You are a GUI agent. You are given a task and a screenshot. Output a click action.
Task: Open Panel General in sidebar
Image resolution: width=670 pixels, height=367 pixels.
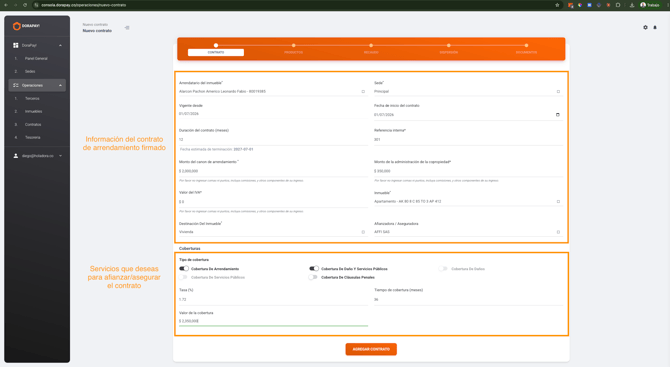point(37,59)
